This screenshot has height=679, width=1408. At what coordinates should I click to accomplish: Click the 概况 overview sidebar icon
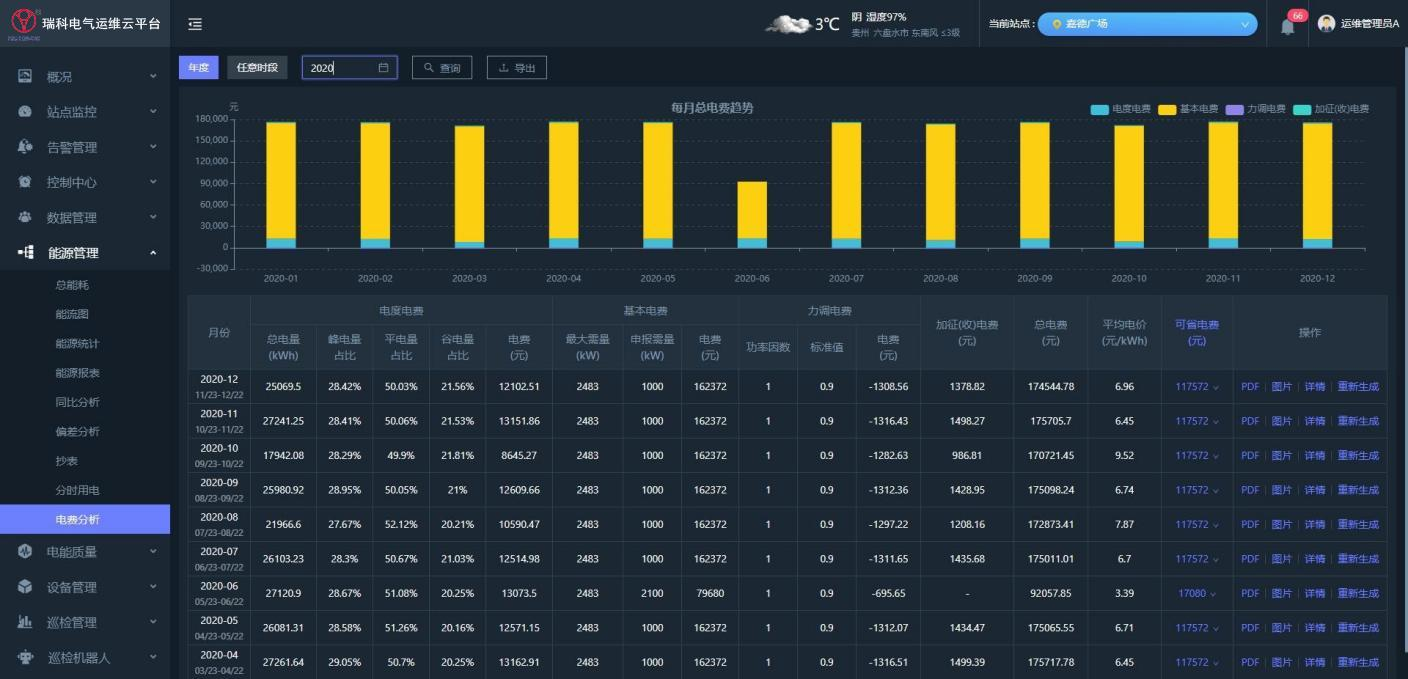25,76
